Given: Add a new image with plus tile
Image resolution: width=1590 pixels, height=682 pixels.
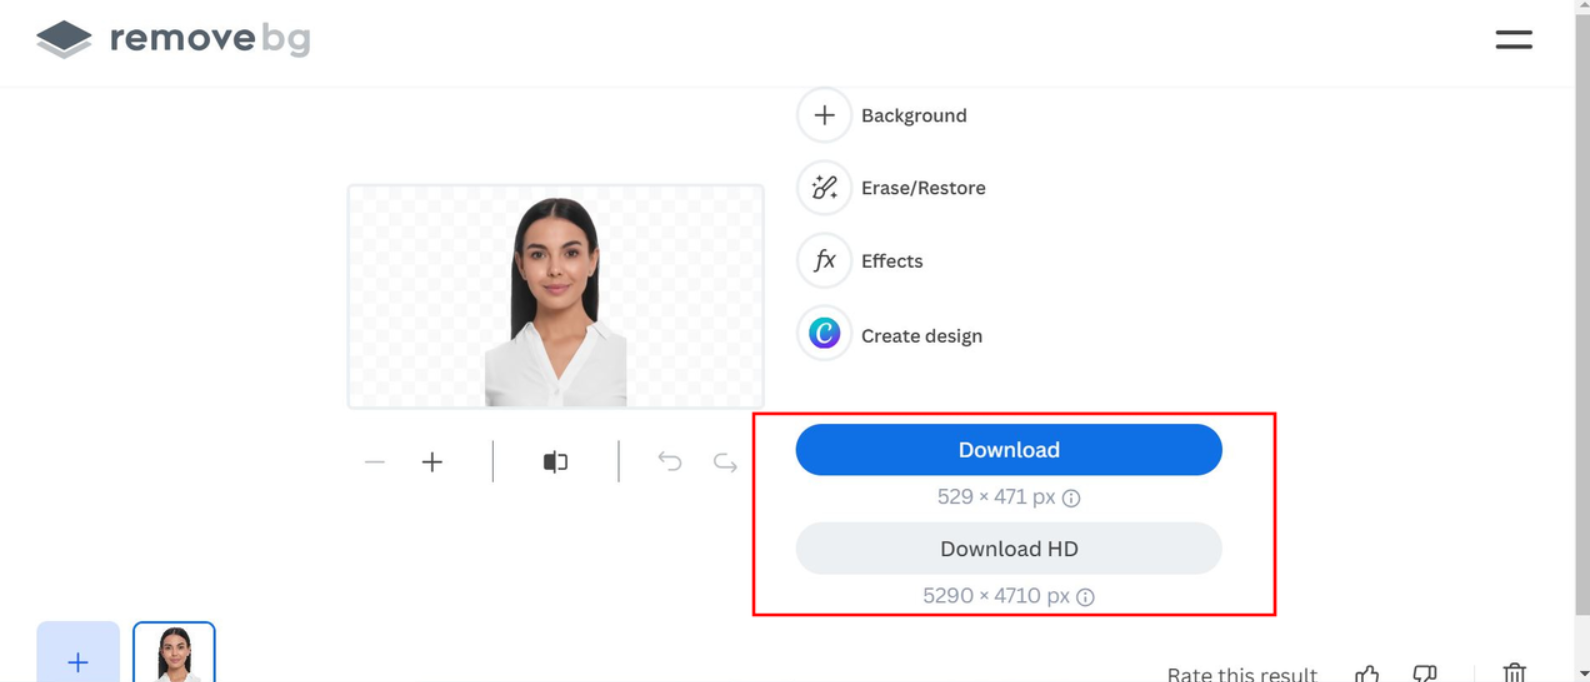Looking at the screenshot, I should point(78,652).
